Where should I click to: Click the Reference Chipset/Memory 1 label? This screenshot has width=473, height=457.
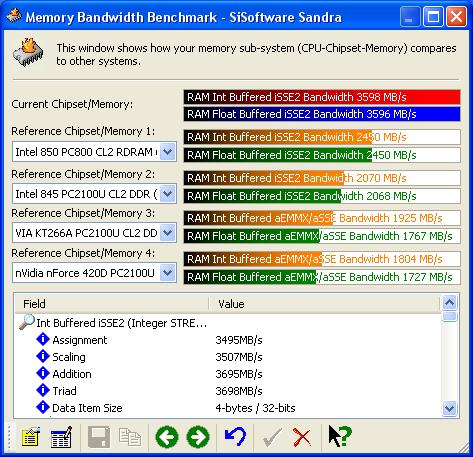pos(83,131)
